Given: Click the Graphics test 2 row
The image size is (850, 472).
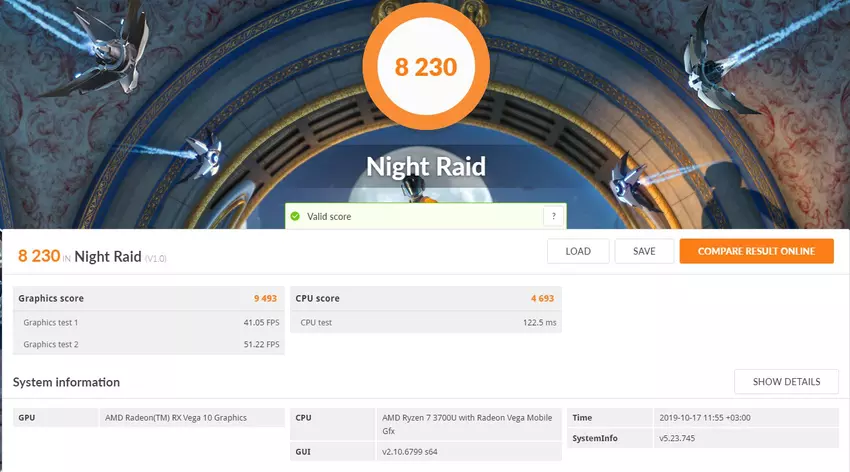Looking at the screenshot, I should click(x=149, y=344).
